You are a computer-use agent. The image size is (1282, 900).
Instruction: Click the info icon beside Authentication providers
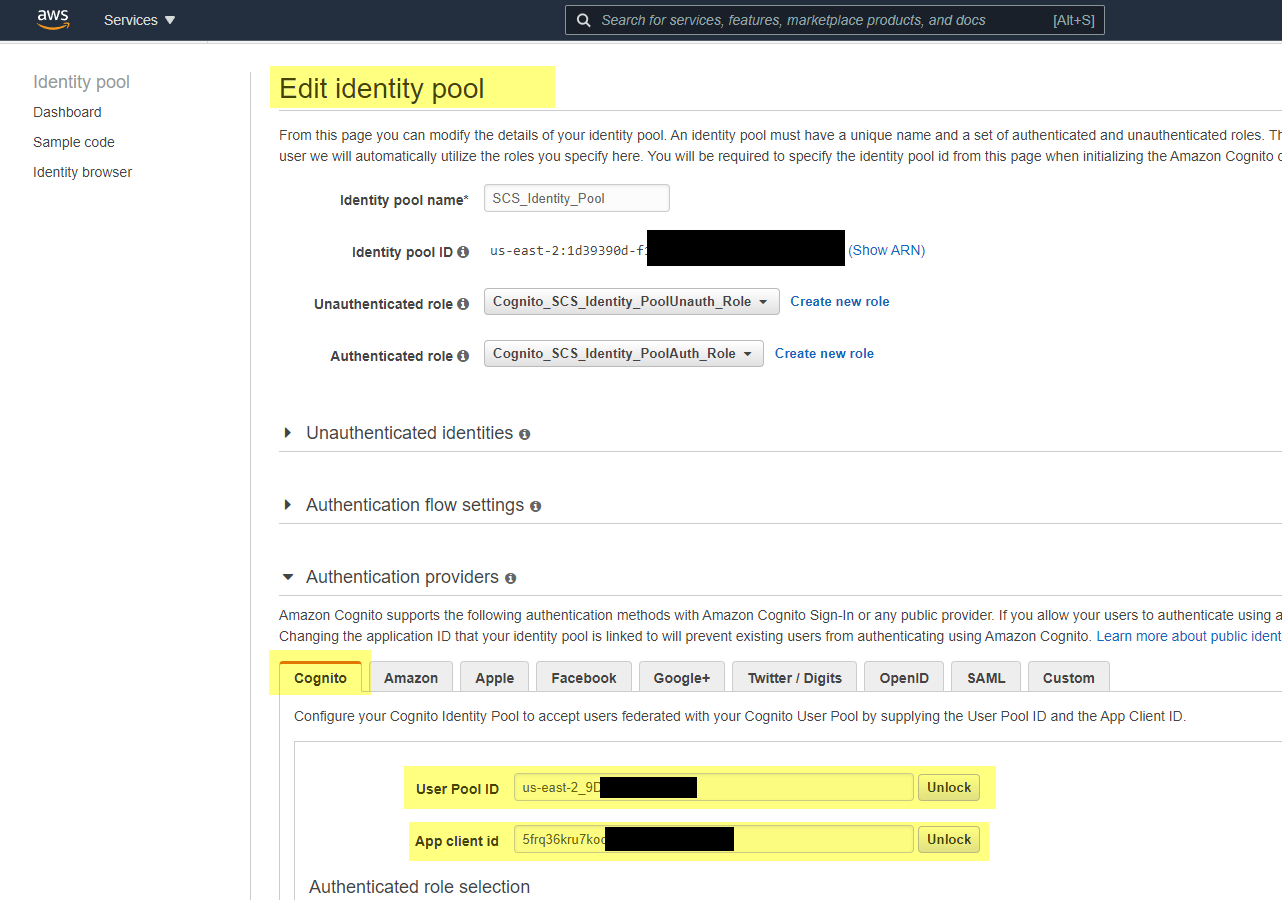[x=511, y=579]
